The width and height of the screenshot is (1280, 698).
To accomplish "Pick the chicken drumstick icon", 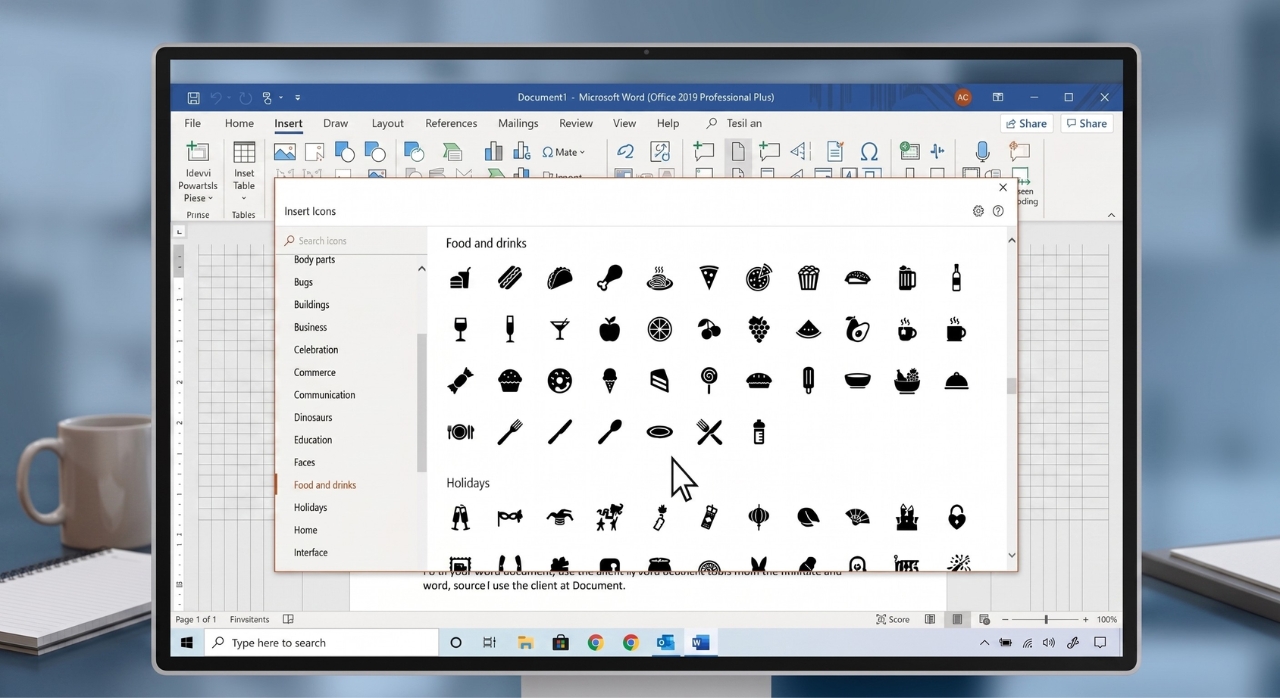I will [610, 278].
